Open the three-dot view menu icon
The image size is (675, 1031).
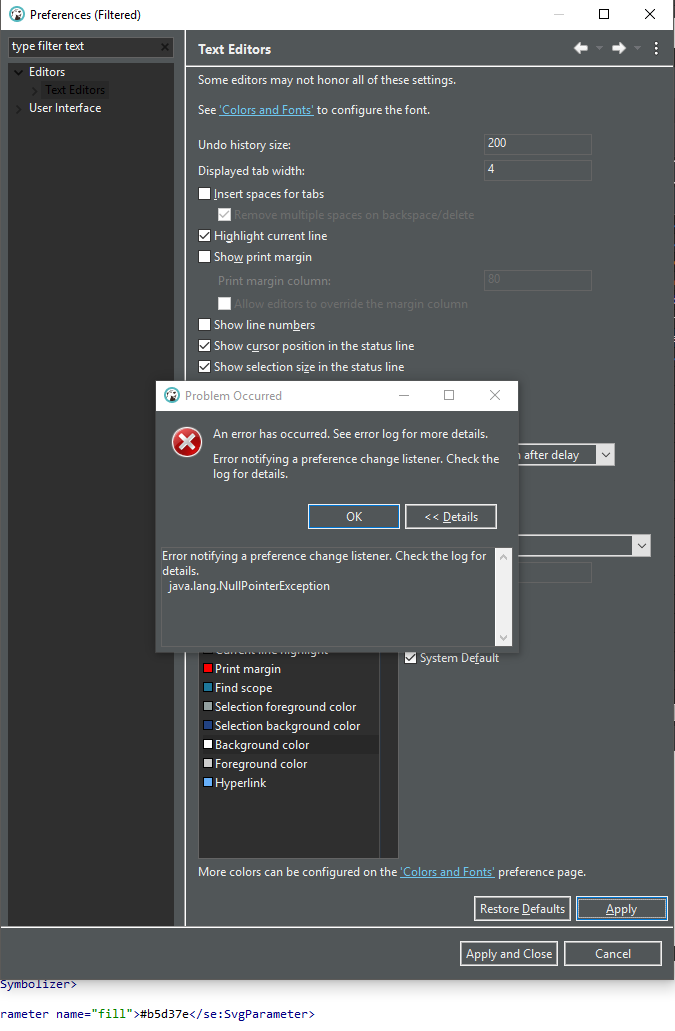656,48
